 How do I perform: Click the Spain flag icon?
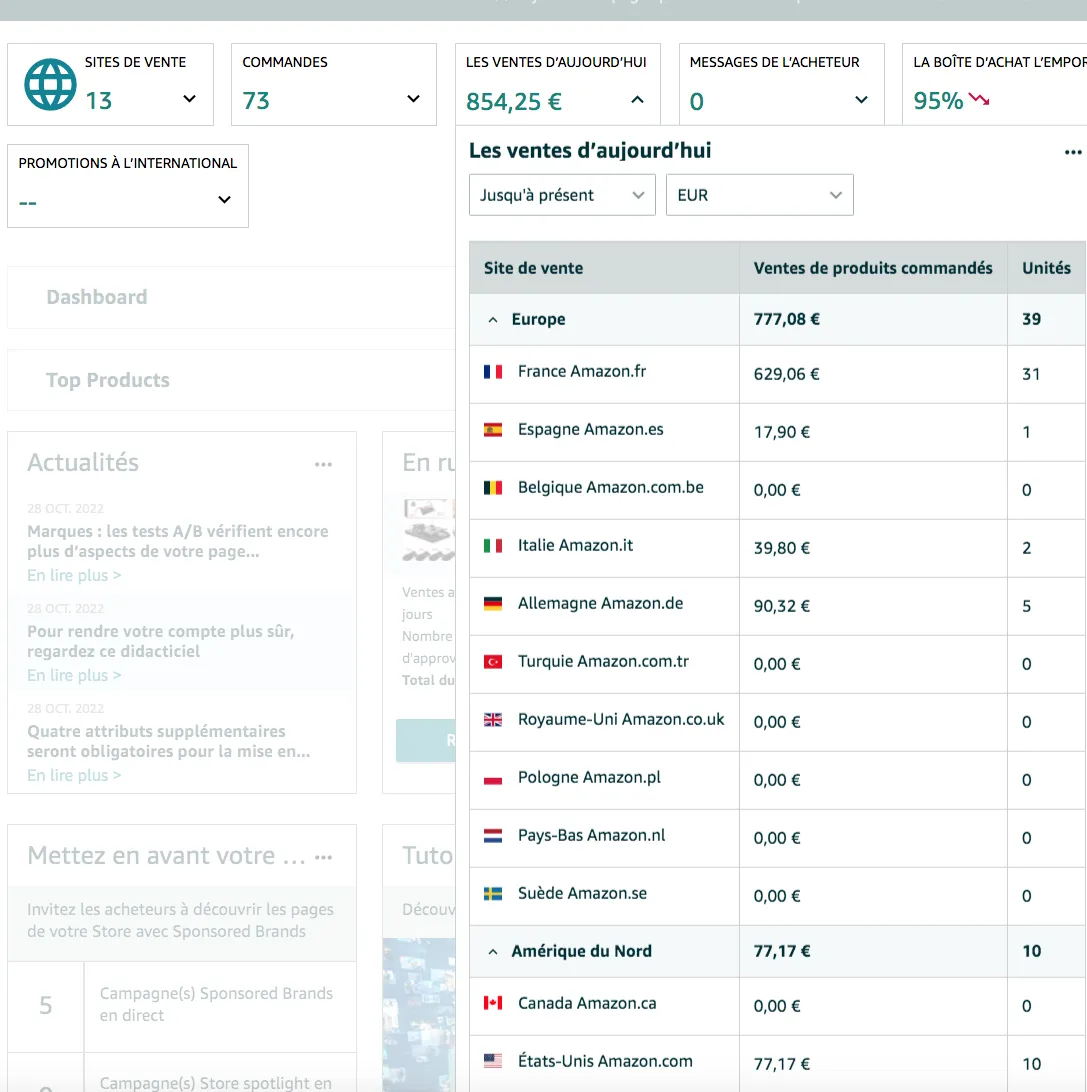493,430
